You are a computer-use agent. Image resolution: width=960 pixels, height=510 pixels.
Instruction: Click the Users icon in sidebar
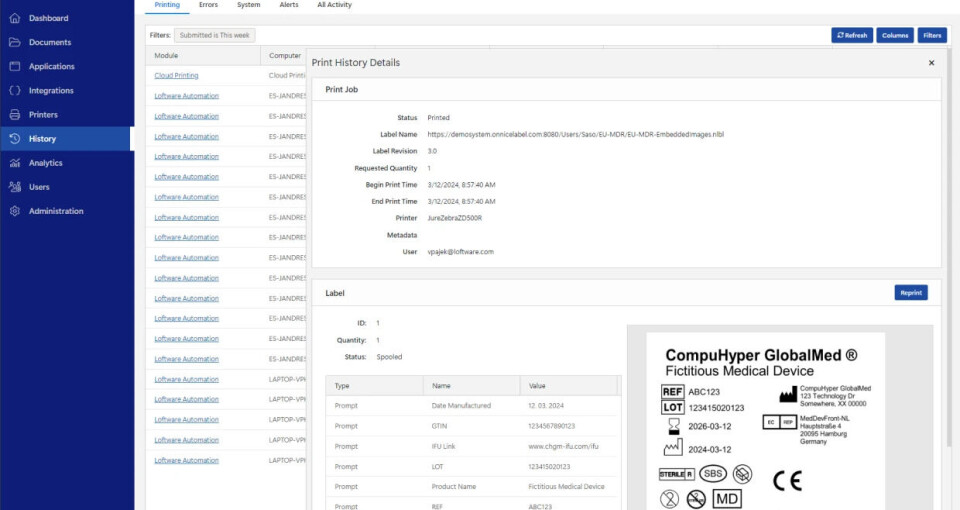click(14, 187)
